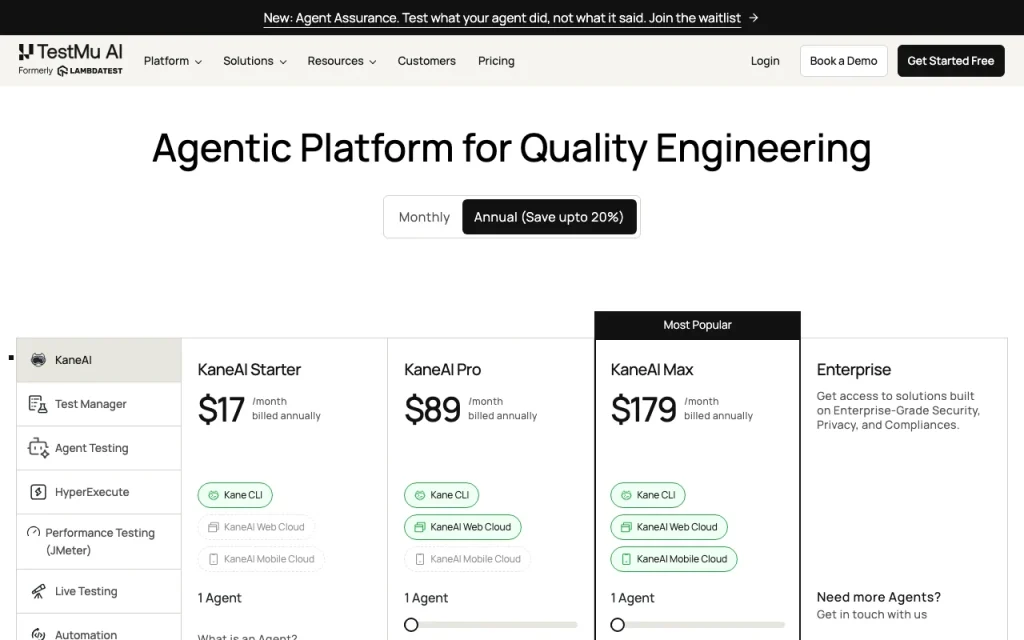Click KaneAI Mobile Cloud icon in Max plan
The height and width of the screenshot is (640, 1024).
coord(626,559)
